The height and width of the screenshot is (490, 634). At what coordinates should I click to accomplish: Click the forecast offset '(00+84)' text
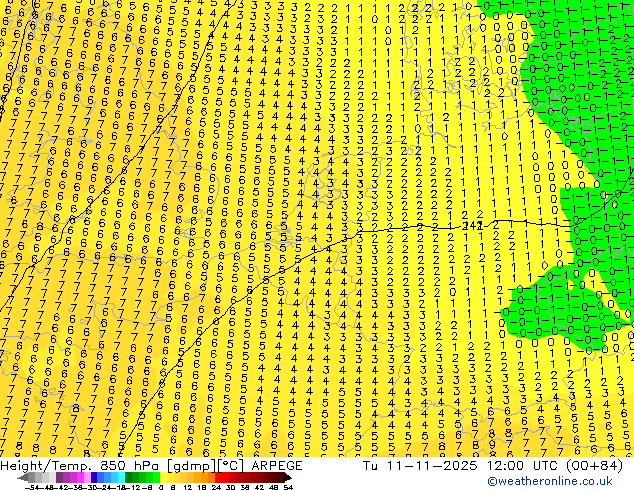tap(594, 465)
